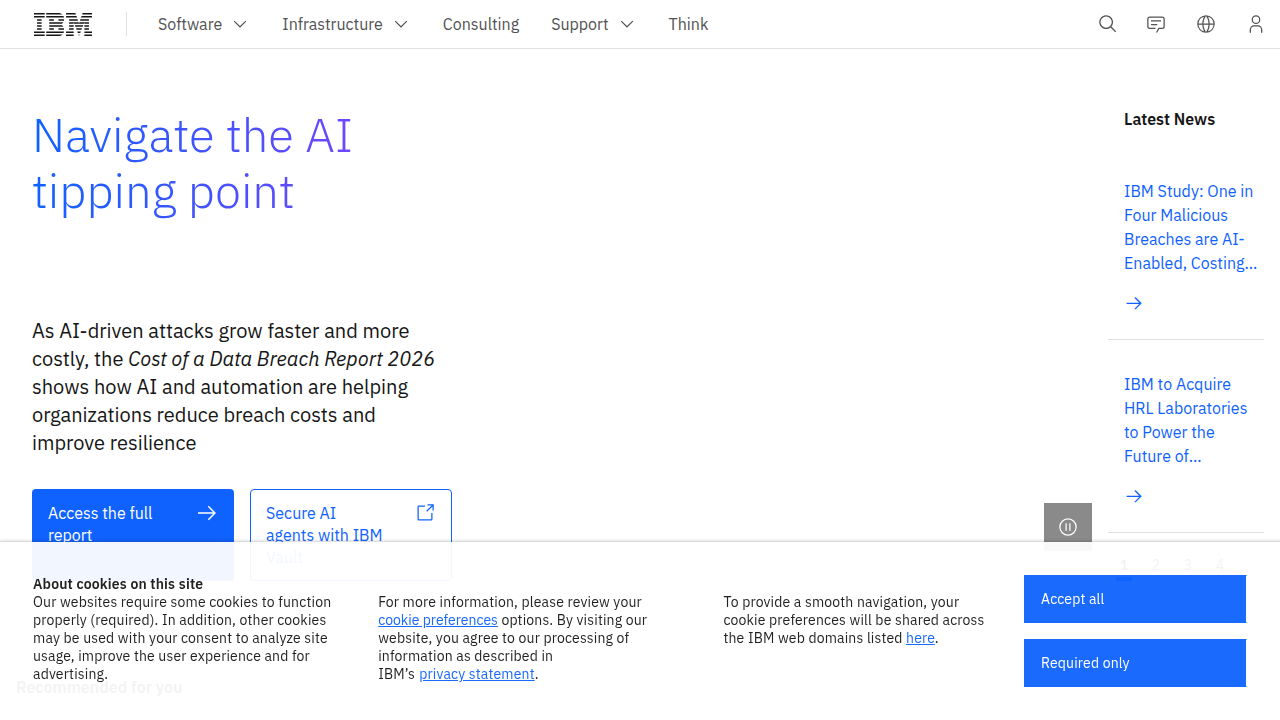Open IBM to Acquire HRL Laboratories news
Viewport: 1280px width, 720px height.
pyautogui.click(x=1185, y=420)
